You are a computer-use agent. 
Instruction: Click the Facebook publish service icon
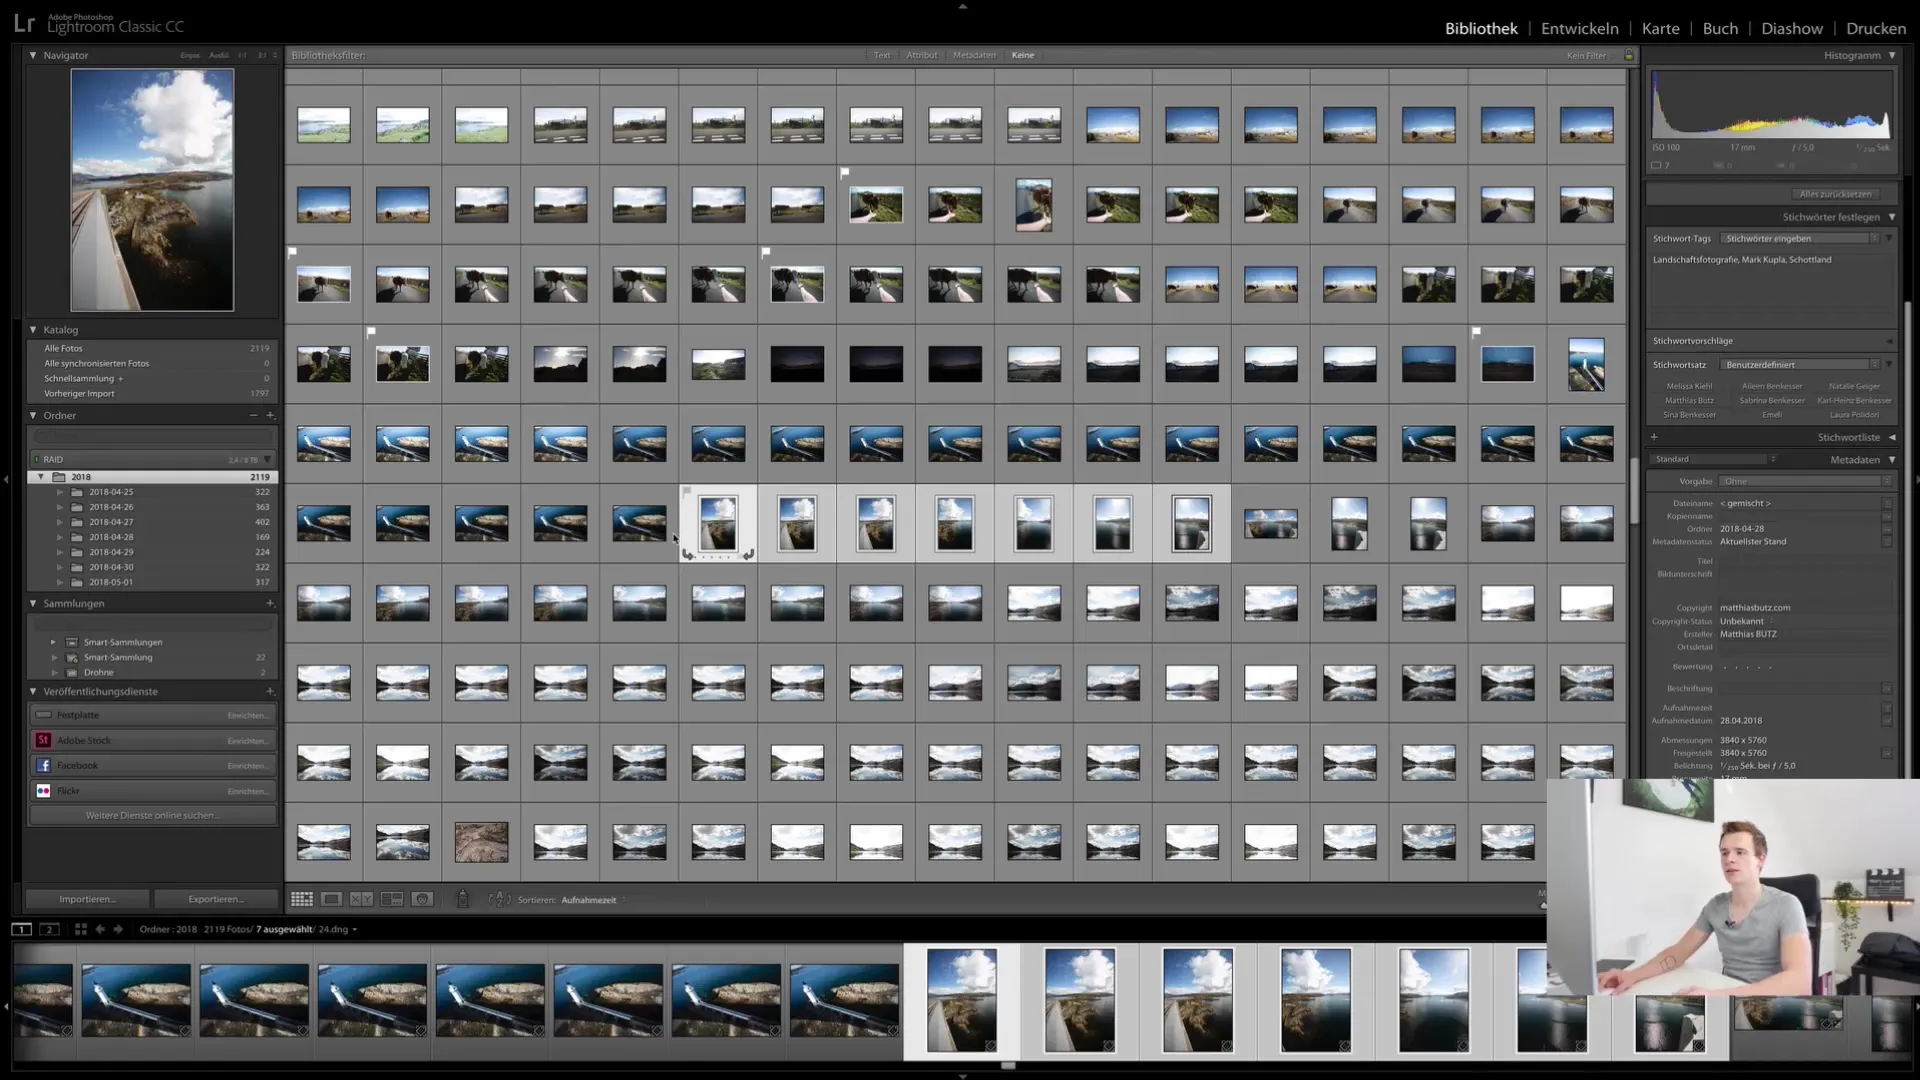pyautogui.click(x=43, y=765)
